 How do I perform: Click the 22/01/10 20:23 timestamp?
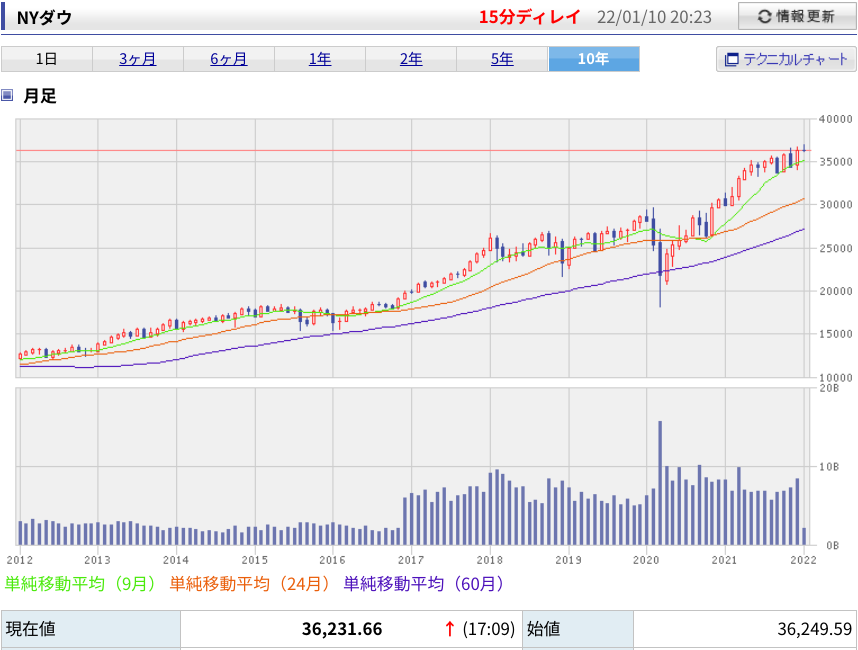coord(654,17)
